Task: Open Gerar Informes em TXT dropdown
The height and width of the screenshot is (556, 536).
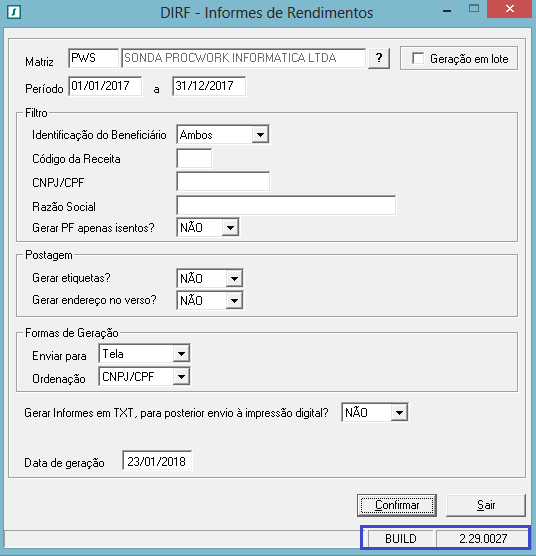Action: [399, 413]
